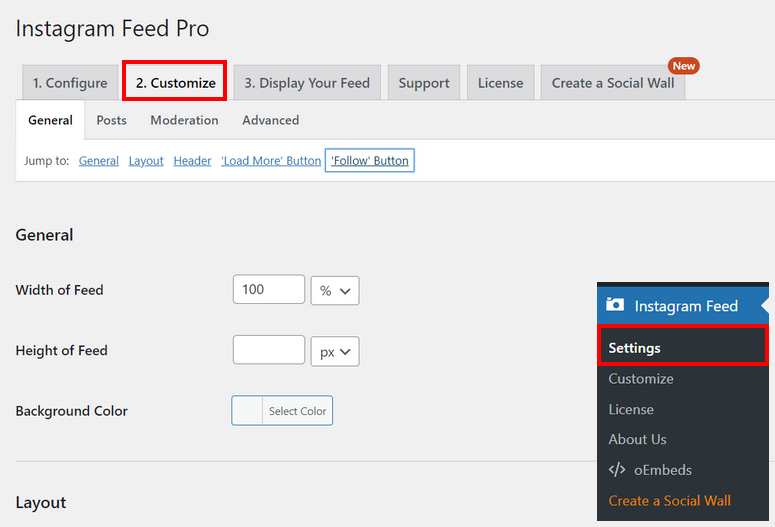775x527 pixels.
Task: Click orange Create a Social Wall link
Action: pyautogui.click(x=669, y=501)
